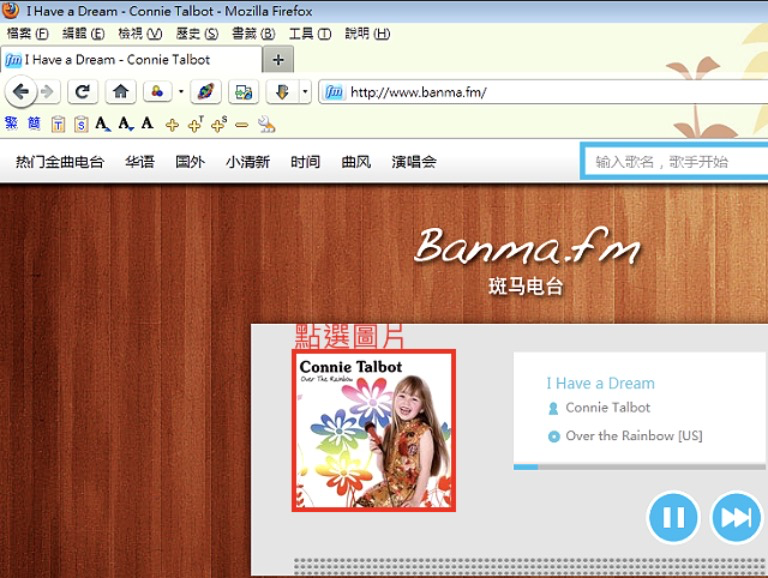
Task: Pause the playing song
Action: pyautogui.click(x=673, y=517)
